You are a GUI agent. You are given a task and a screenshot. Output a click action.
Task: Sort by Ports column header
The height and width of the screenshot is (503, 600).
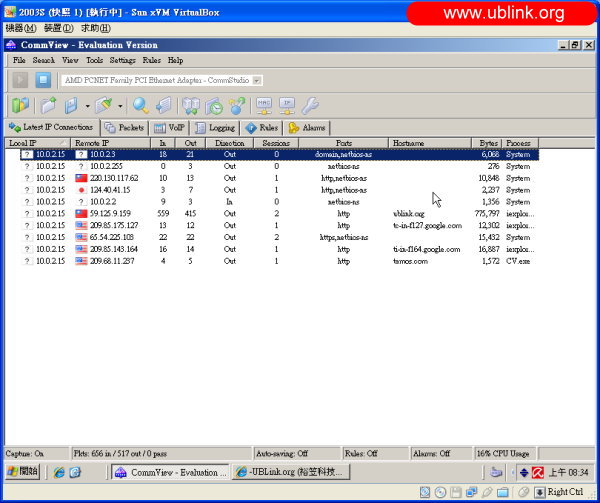[x=344, y=143]
